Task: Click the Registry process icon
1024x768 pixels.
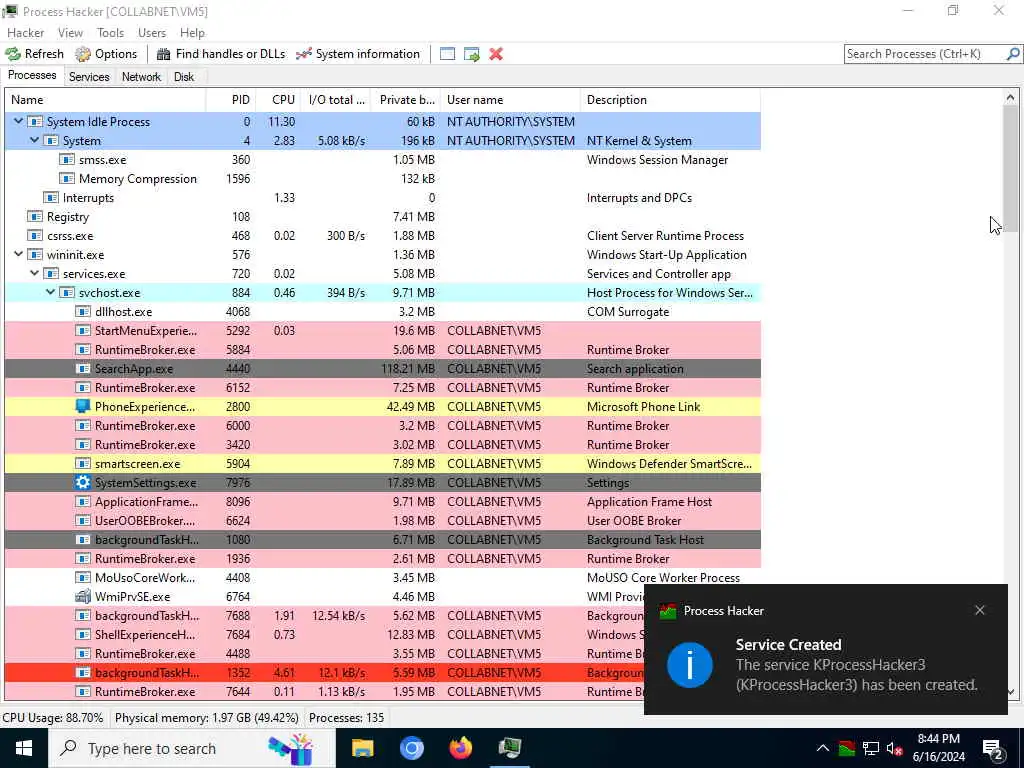Action: tap(35, 217)
